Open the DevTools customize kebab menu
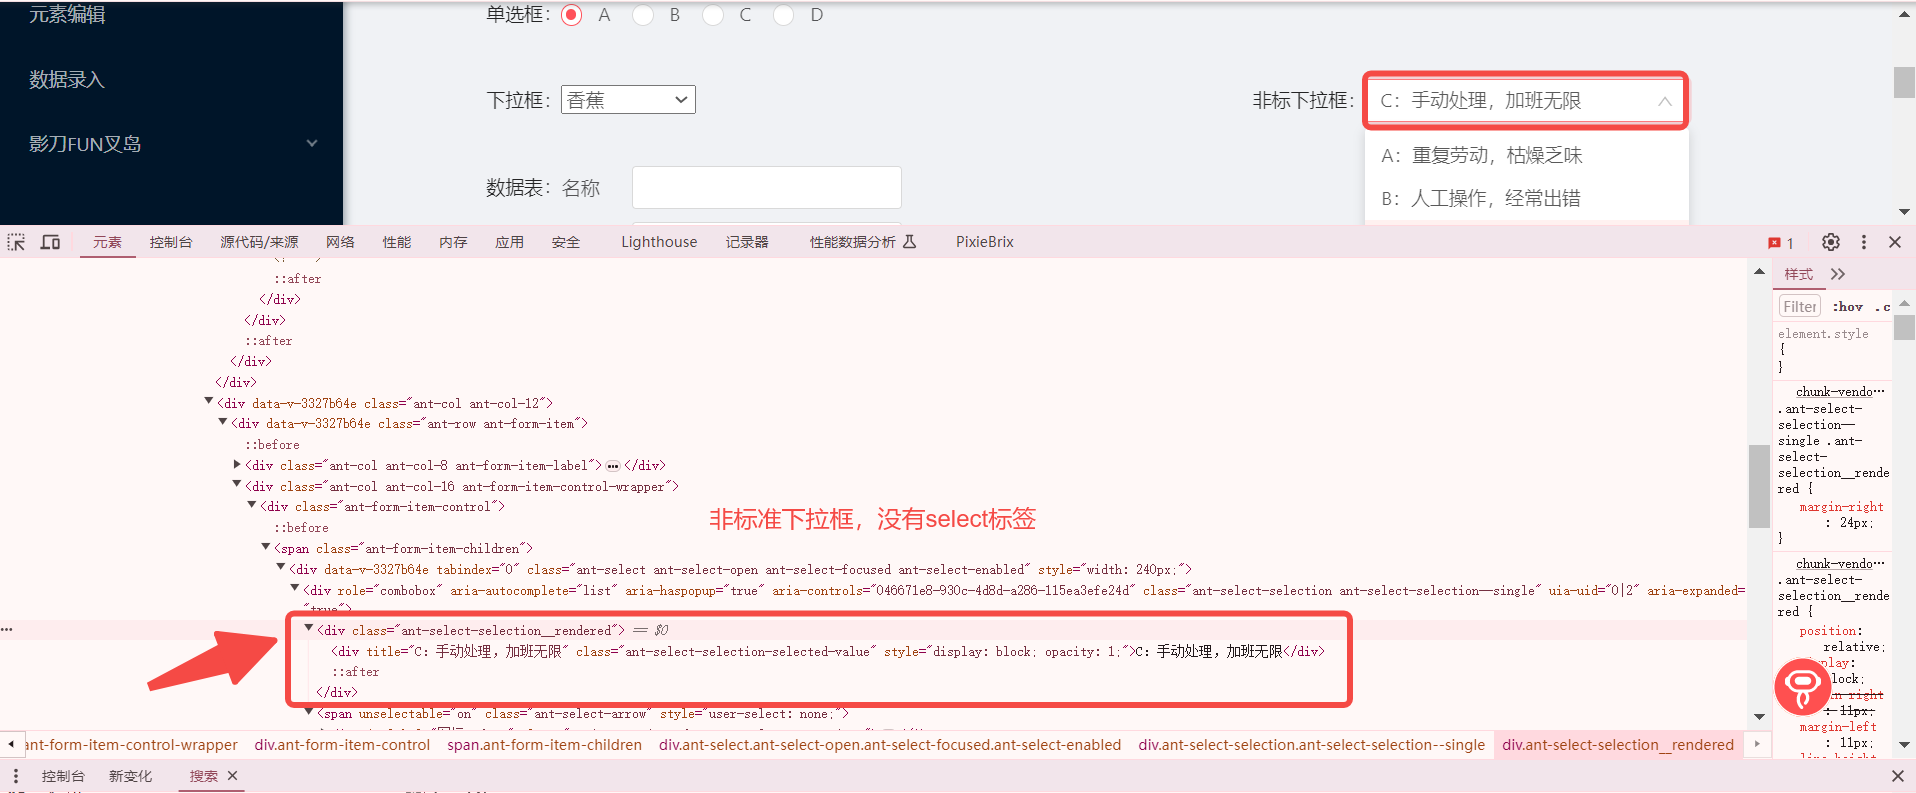The width and height of the screenshot is (1916, 793). point(1864,242)
